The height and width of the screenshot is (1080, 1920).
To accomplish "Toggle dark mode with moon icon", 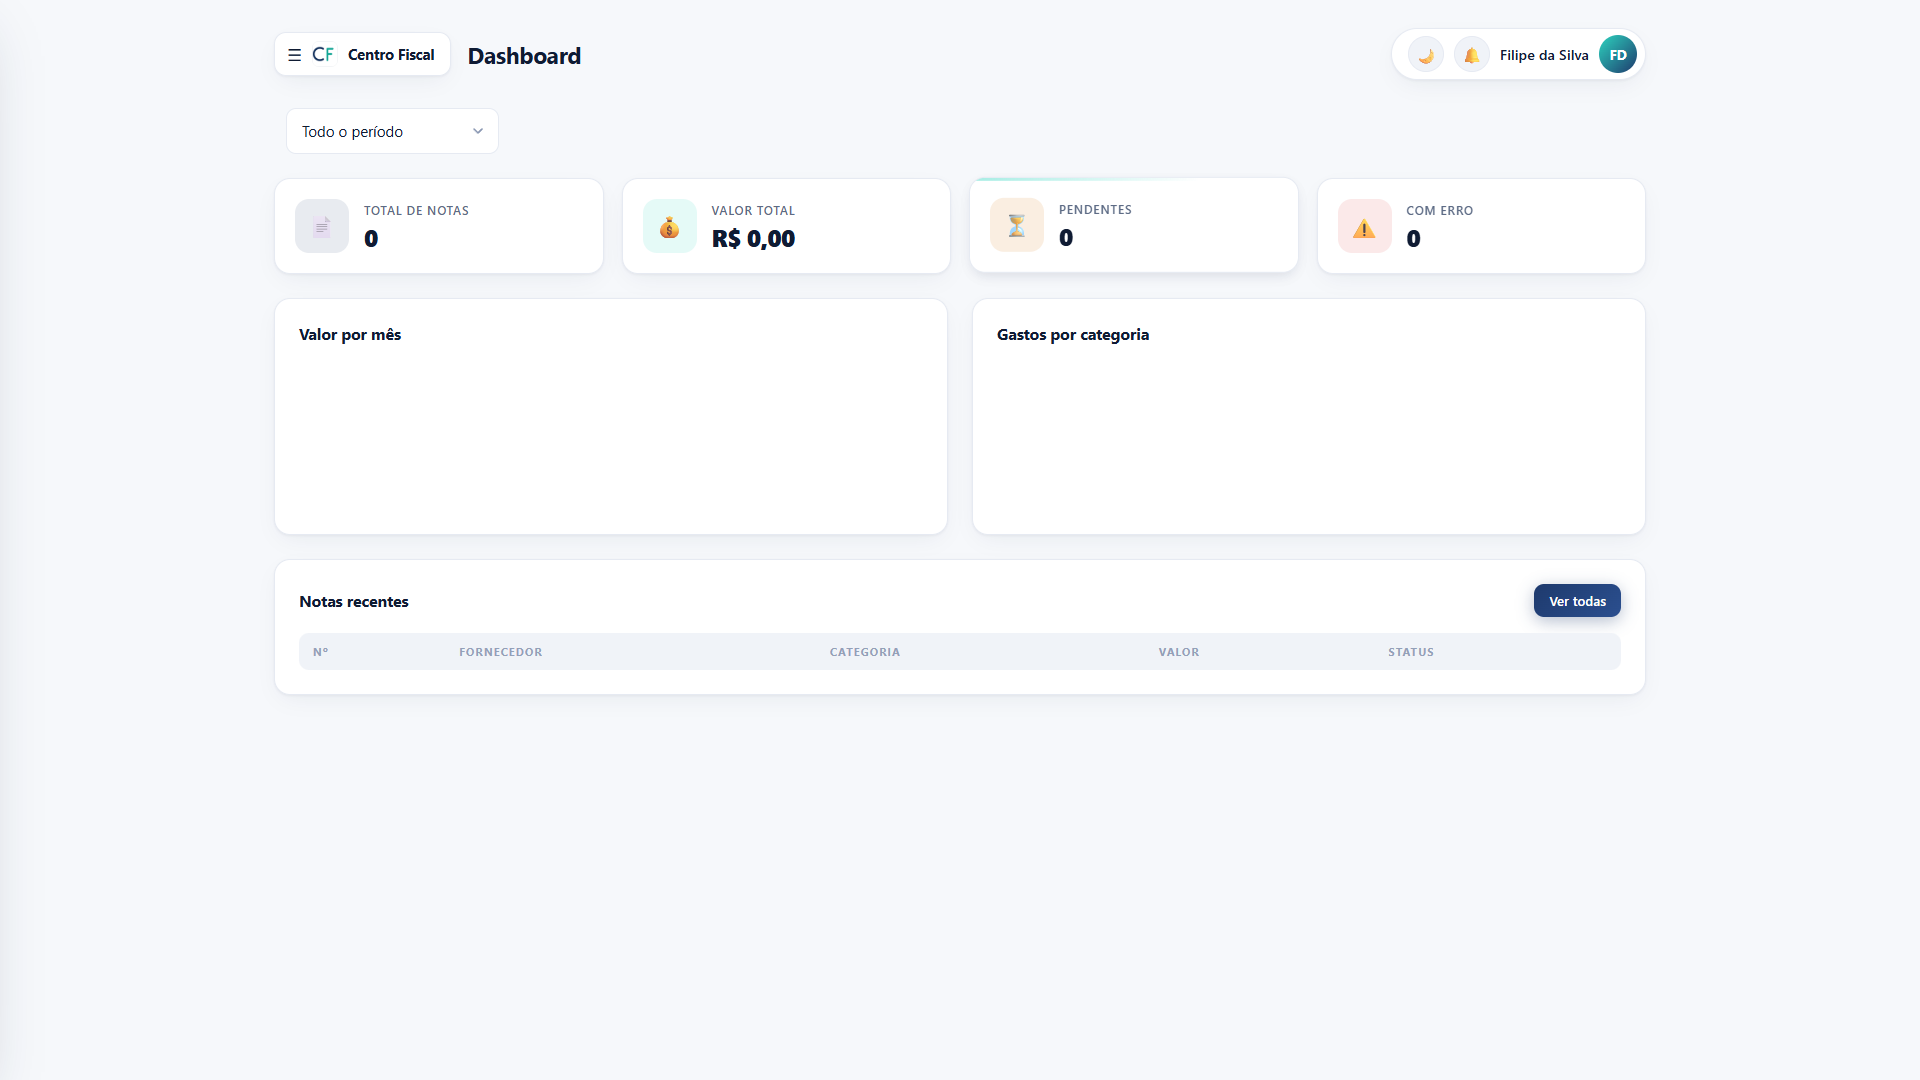I will [x=1425, y=55].
